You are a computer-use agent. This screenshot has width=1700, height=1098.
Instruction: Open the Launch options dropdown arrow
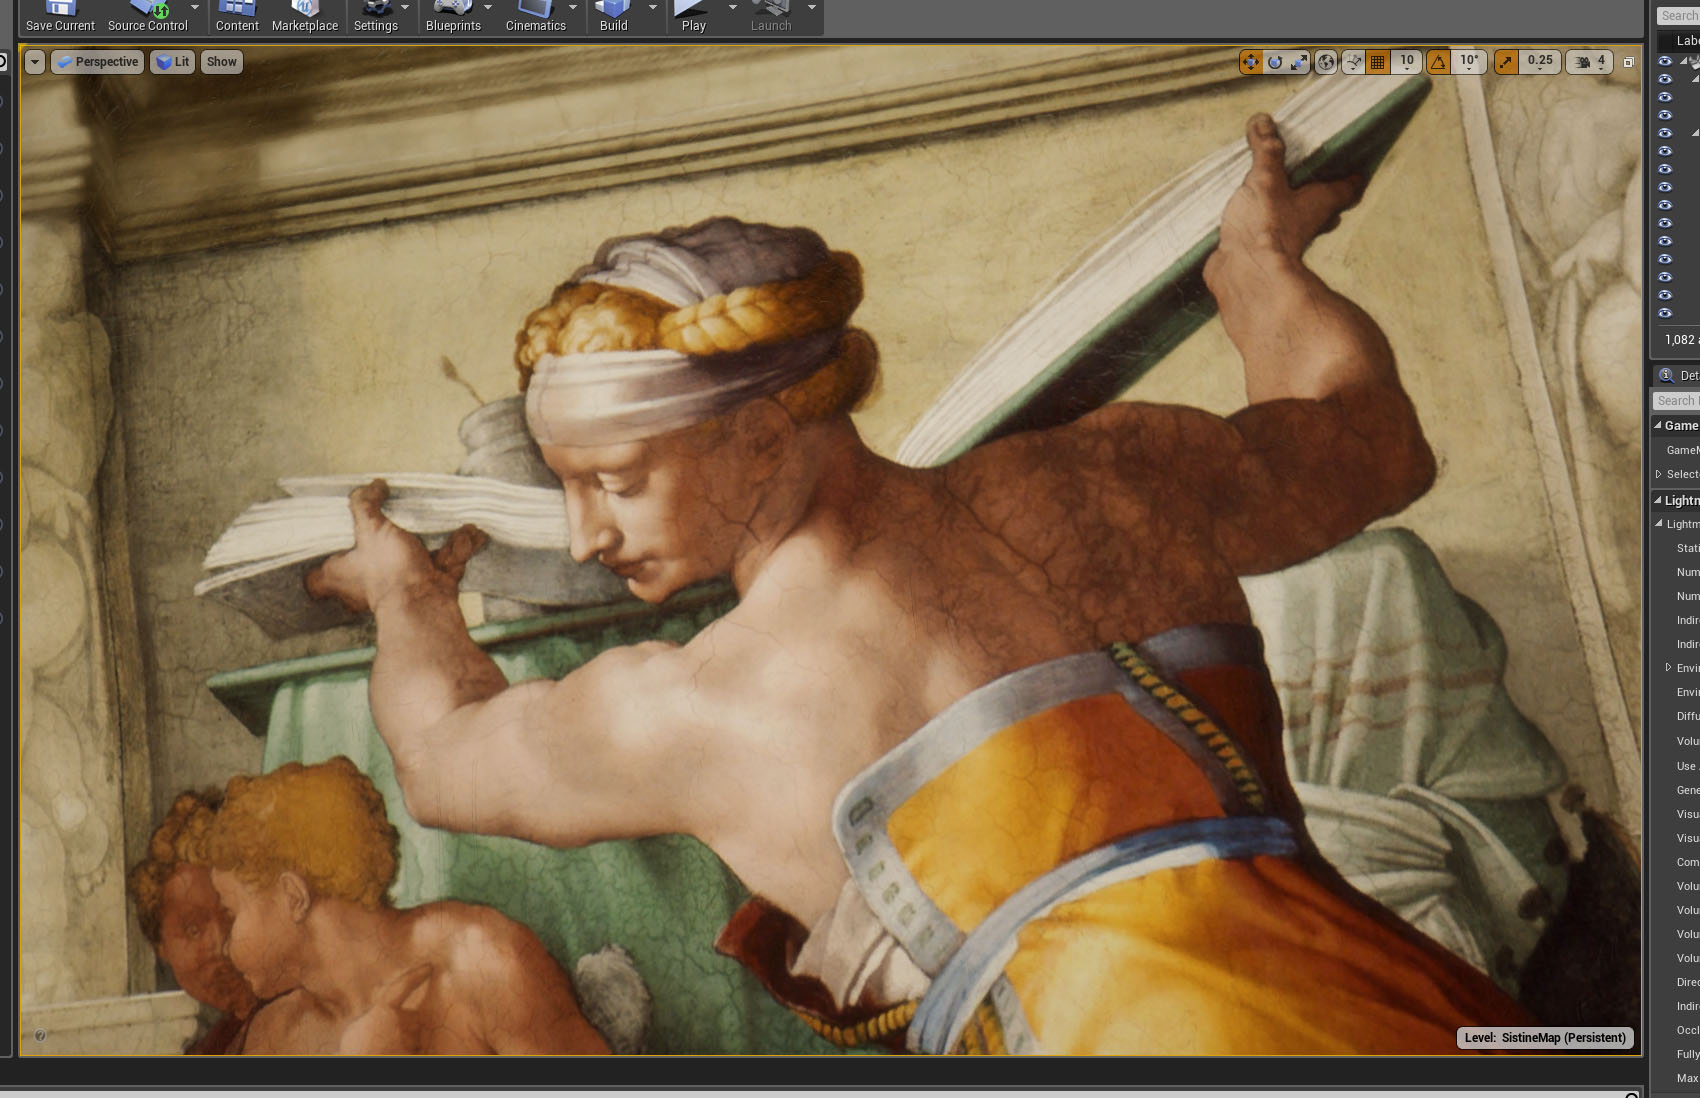[x=812, y=8]
